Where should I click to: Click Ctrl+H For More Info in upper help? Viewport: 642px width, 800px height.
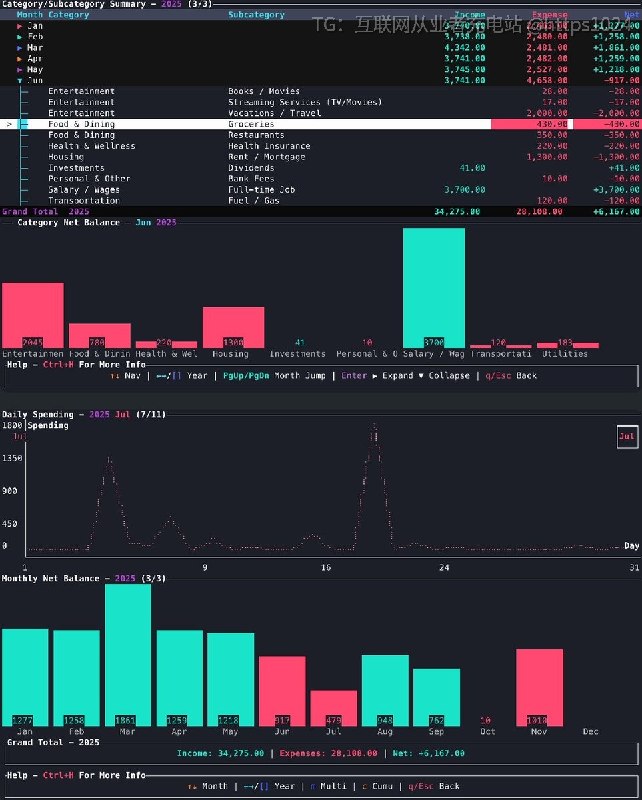(x=94, y=365)
